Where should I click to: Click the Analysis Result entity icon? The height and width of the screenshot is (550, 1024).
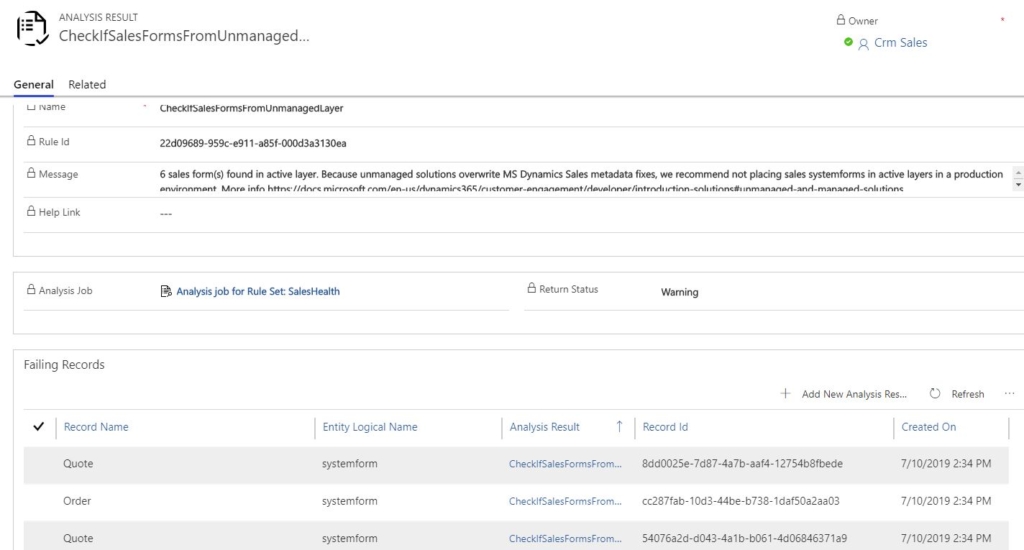[34, 27]
